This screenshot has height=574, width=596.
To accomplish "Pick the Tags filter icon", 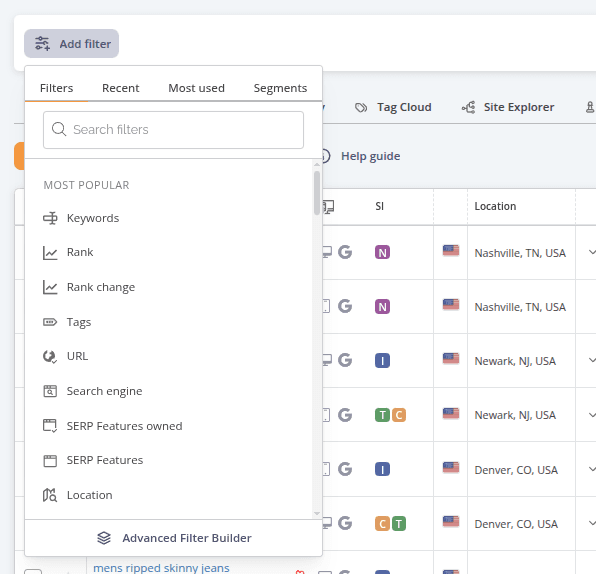I will click(x=50, y=322).
